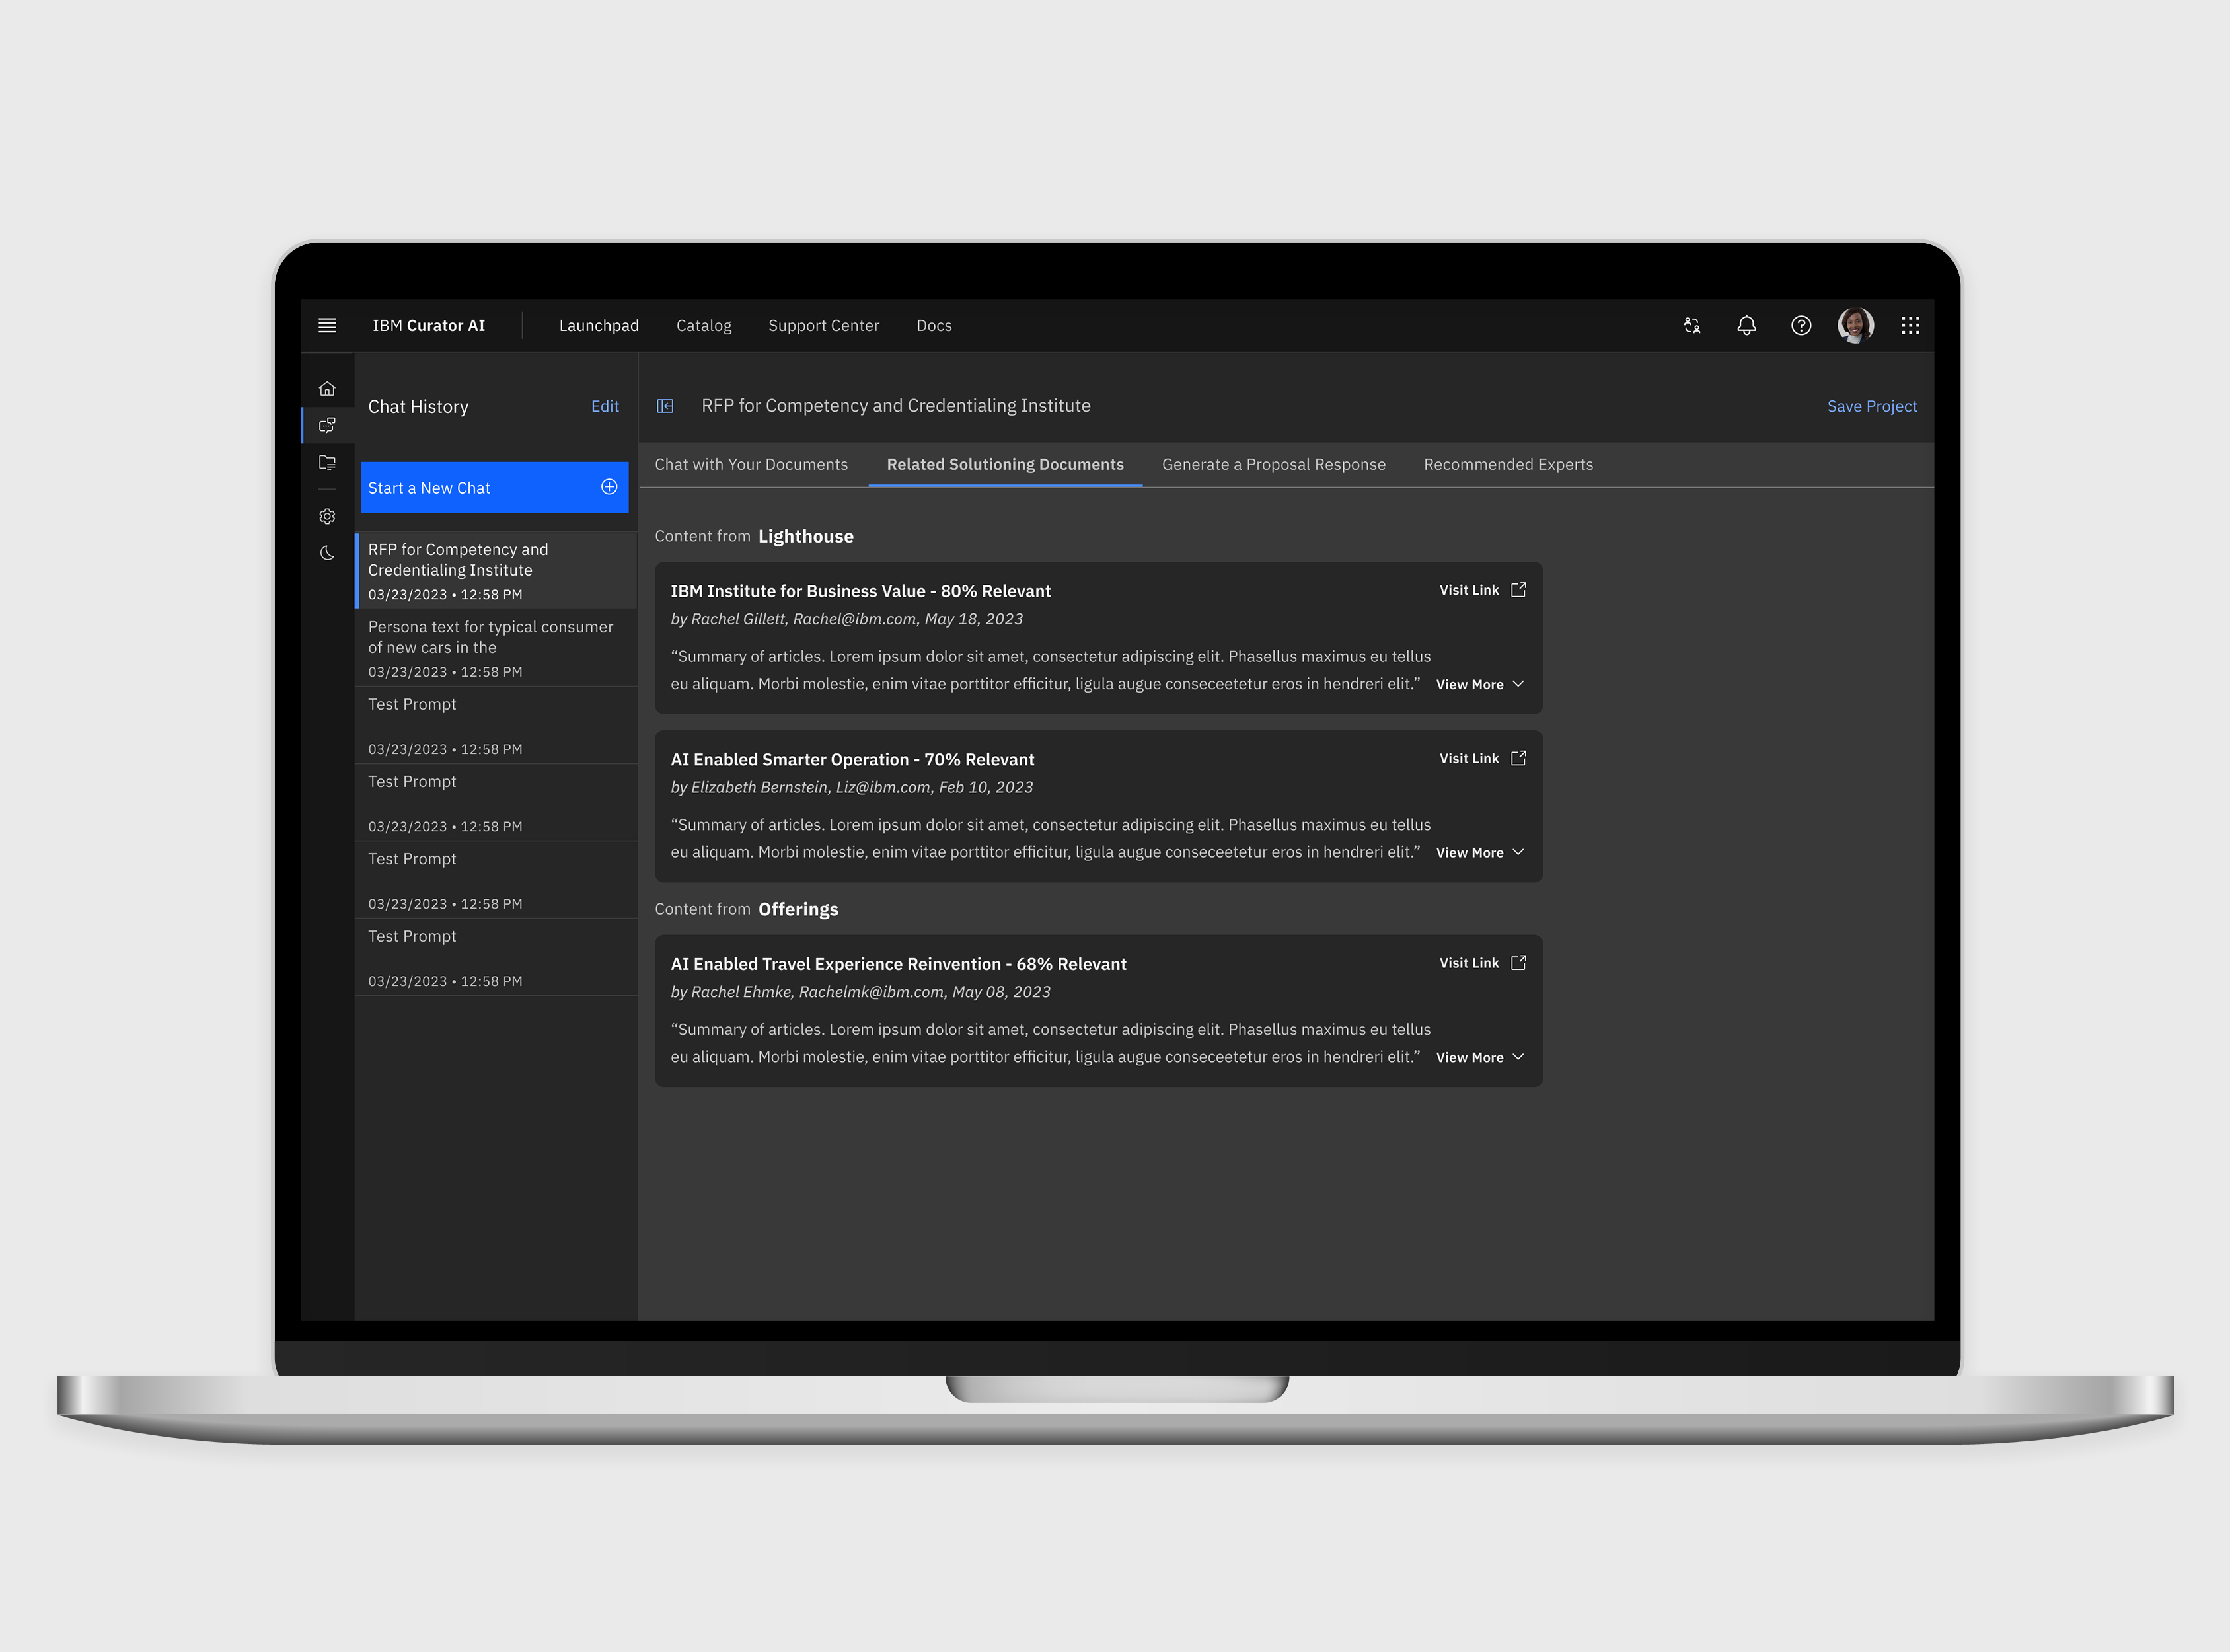Screen dimensions: 2230x1652
Task: Open the hamburger navigation menu
Action: tap(327, 325)
